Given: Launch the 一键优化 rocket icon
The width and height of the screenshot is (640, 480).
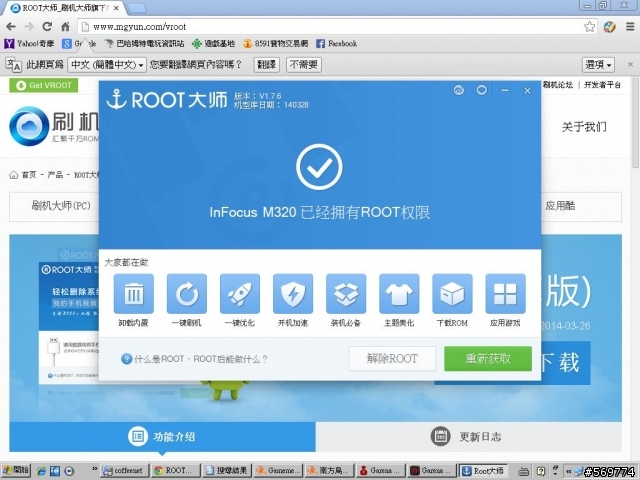Looking at the screenshot, I should point(240,293).
